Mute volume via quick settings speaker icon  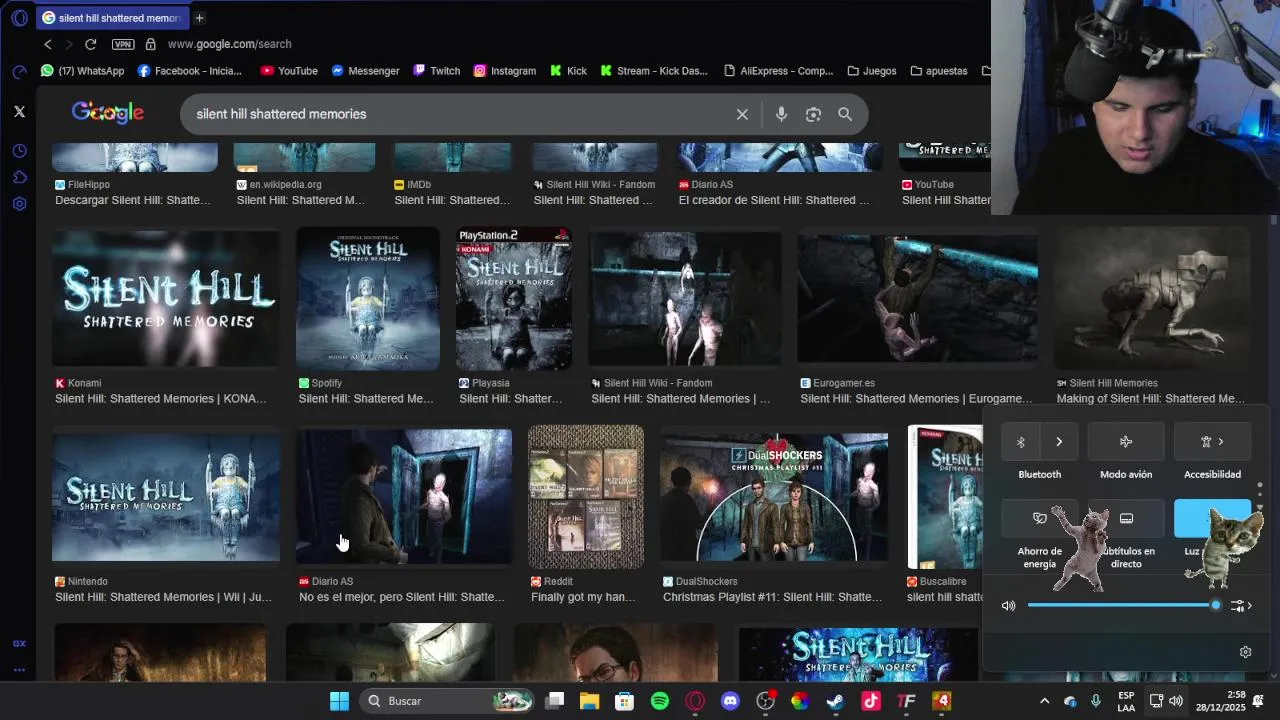point(1008,606)
